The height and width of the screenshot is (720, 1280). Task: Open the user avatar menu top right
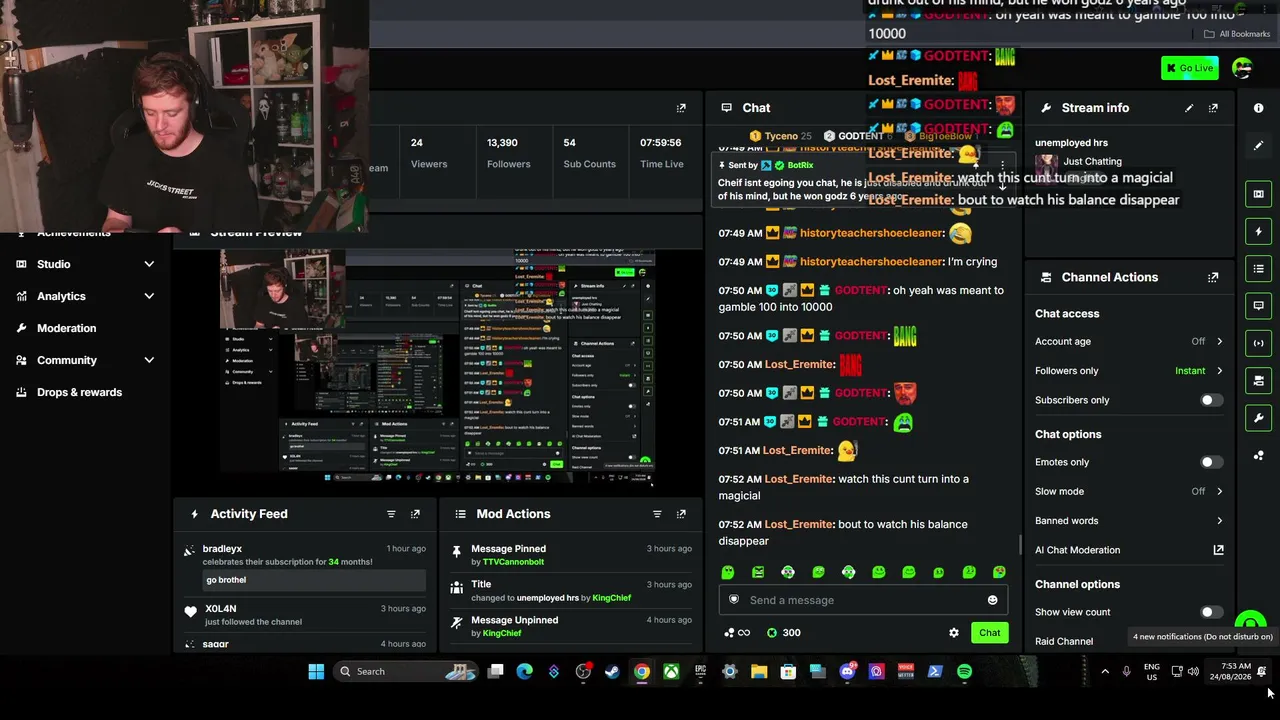[x=1242, y=68]
